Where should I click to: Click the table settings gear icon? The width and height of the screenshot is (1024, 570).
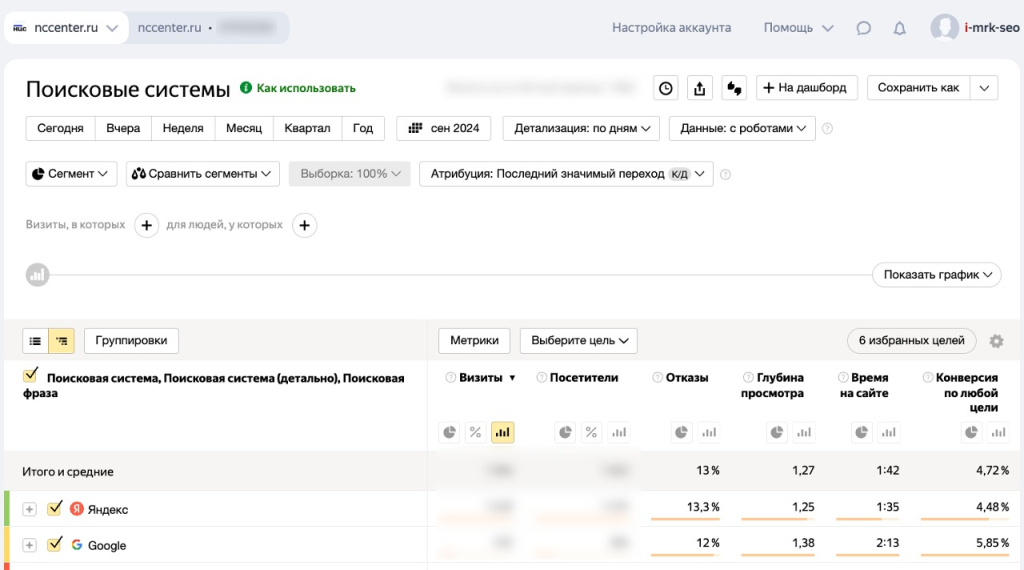pos(996,341)
